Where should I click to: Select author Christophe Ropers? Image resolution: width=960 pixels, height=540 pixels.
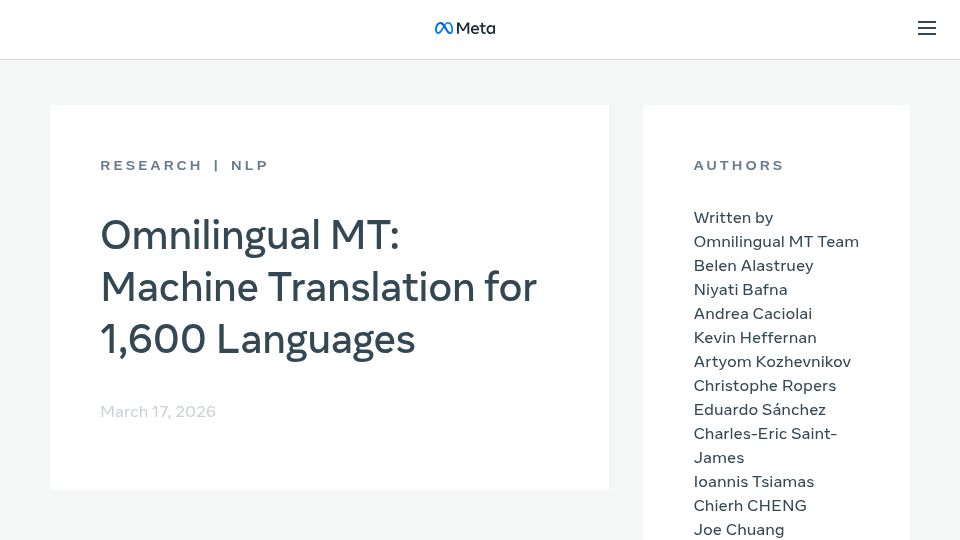point(765,386)
